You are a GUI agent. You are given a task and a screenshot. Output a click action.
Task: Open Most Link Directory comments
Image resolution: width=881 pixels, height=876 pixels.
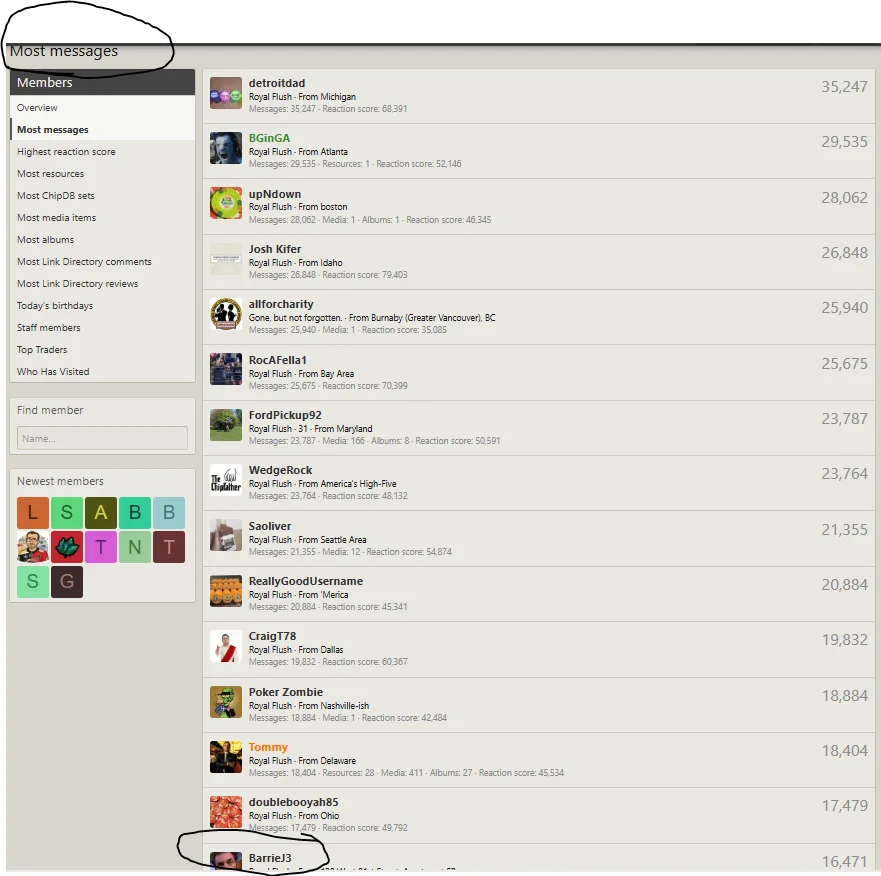point(84,261)
